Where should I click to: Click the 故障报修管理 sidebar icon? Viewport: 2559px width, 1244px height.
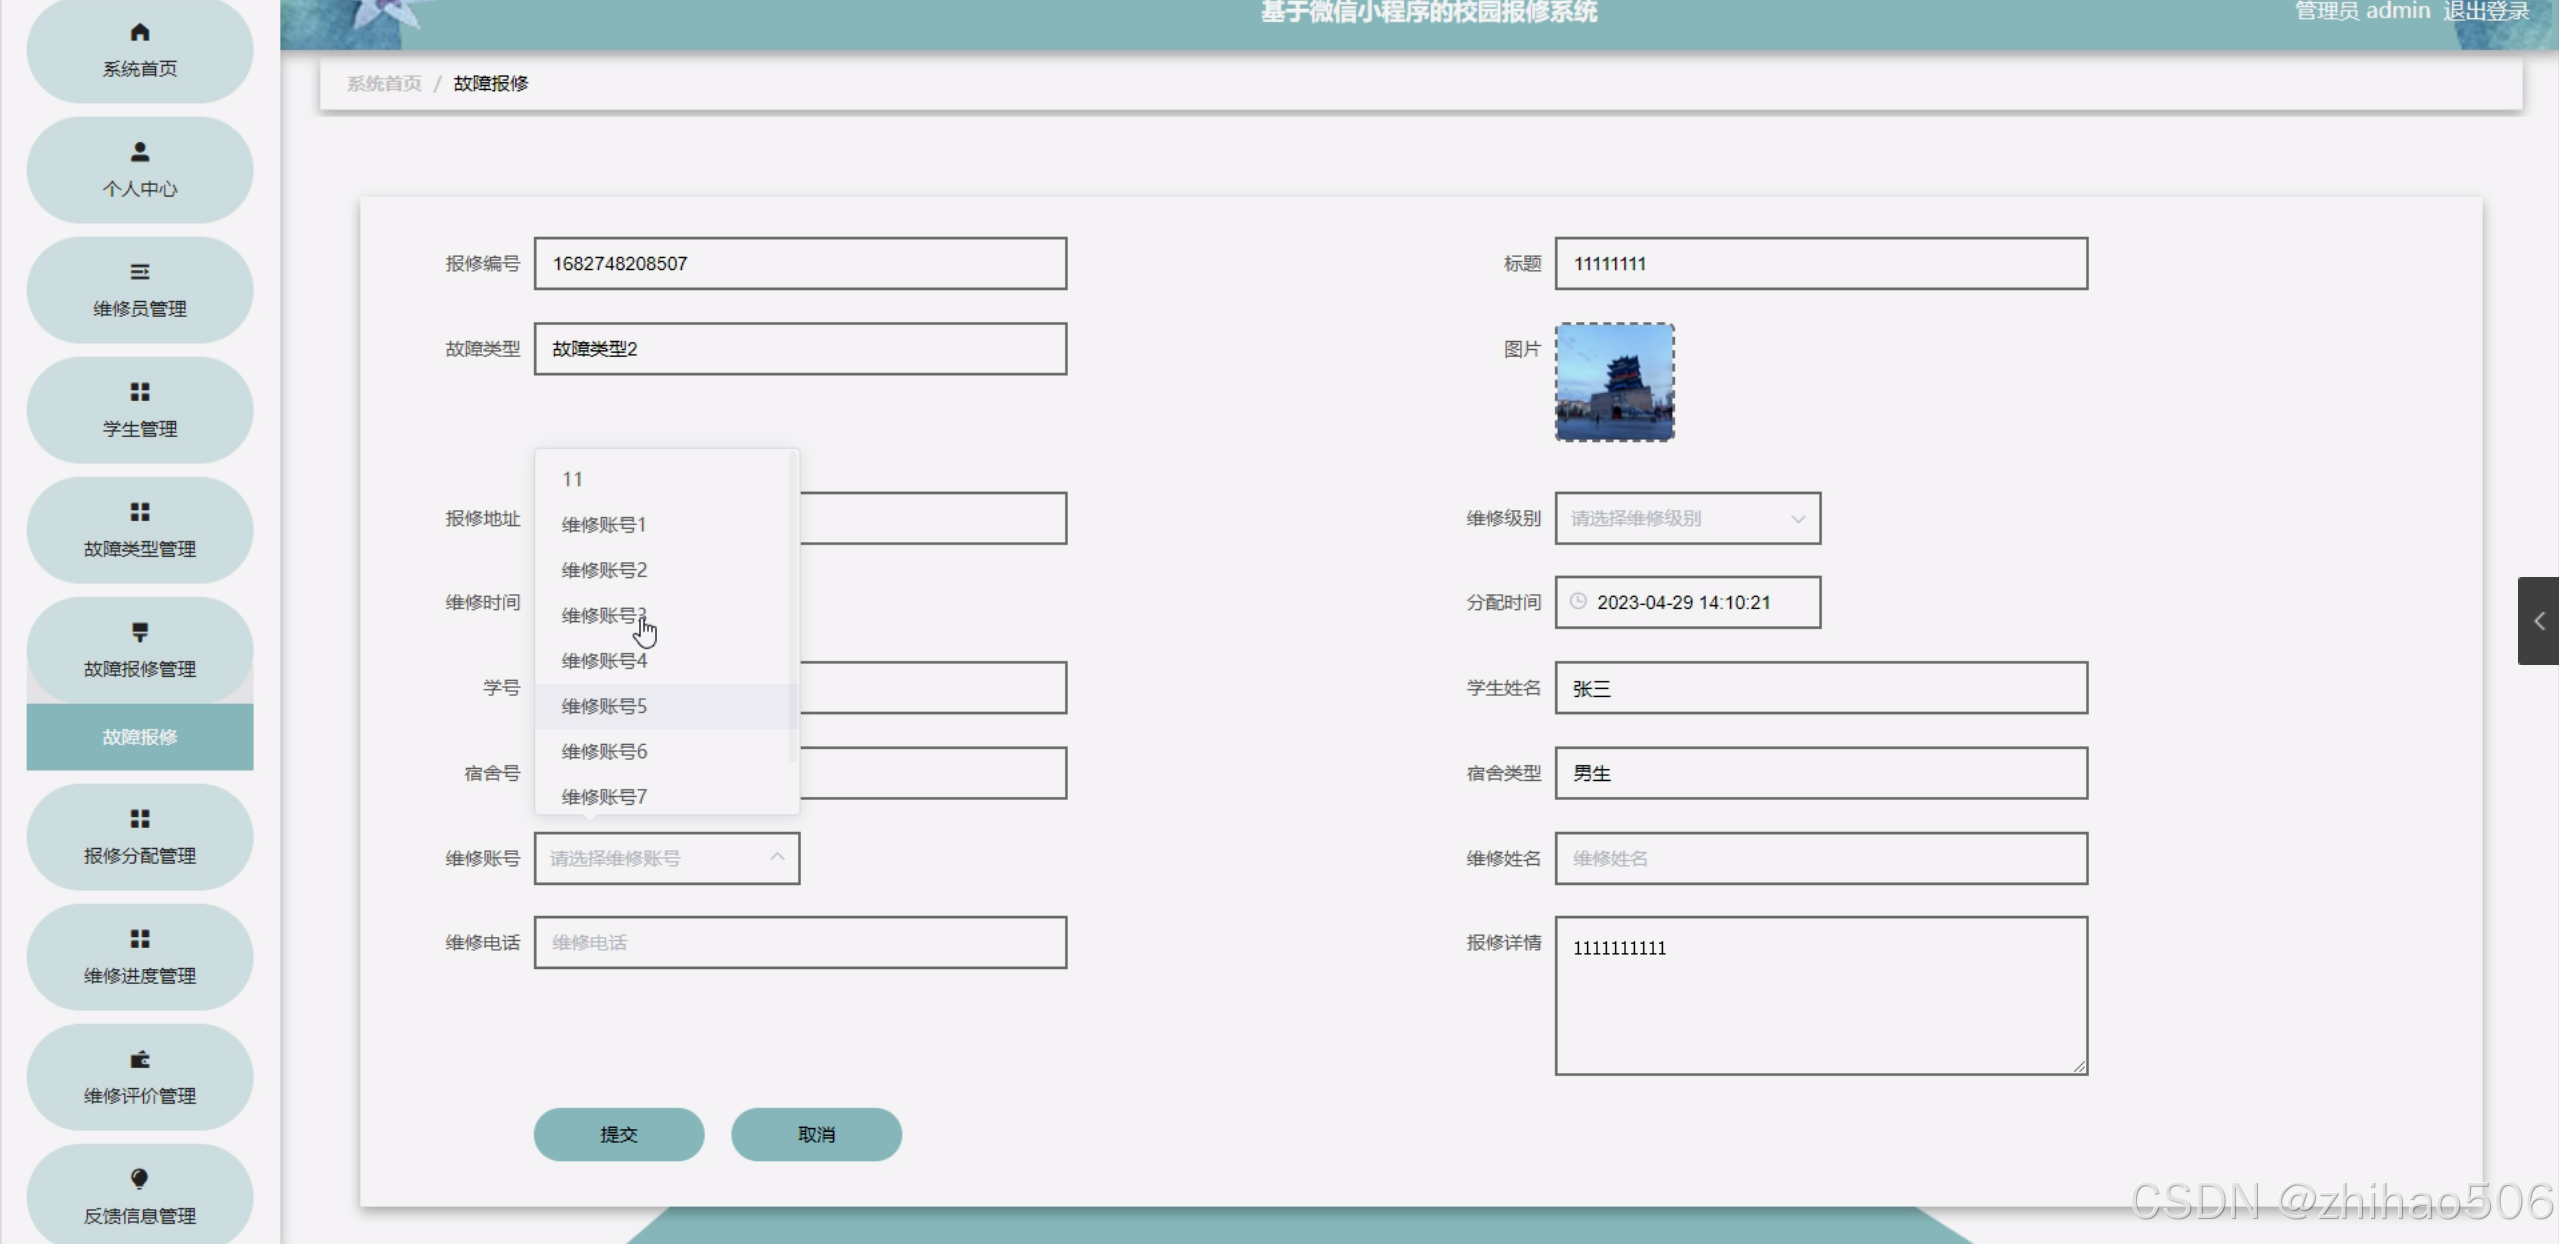(140, 632)
